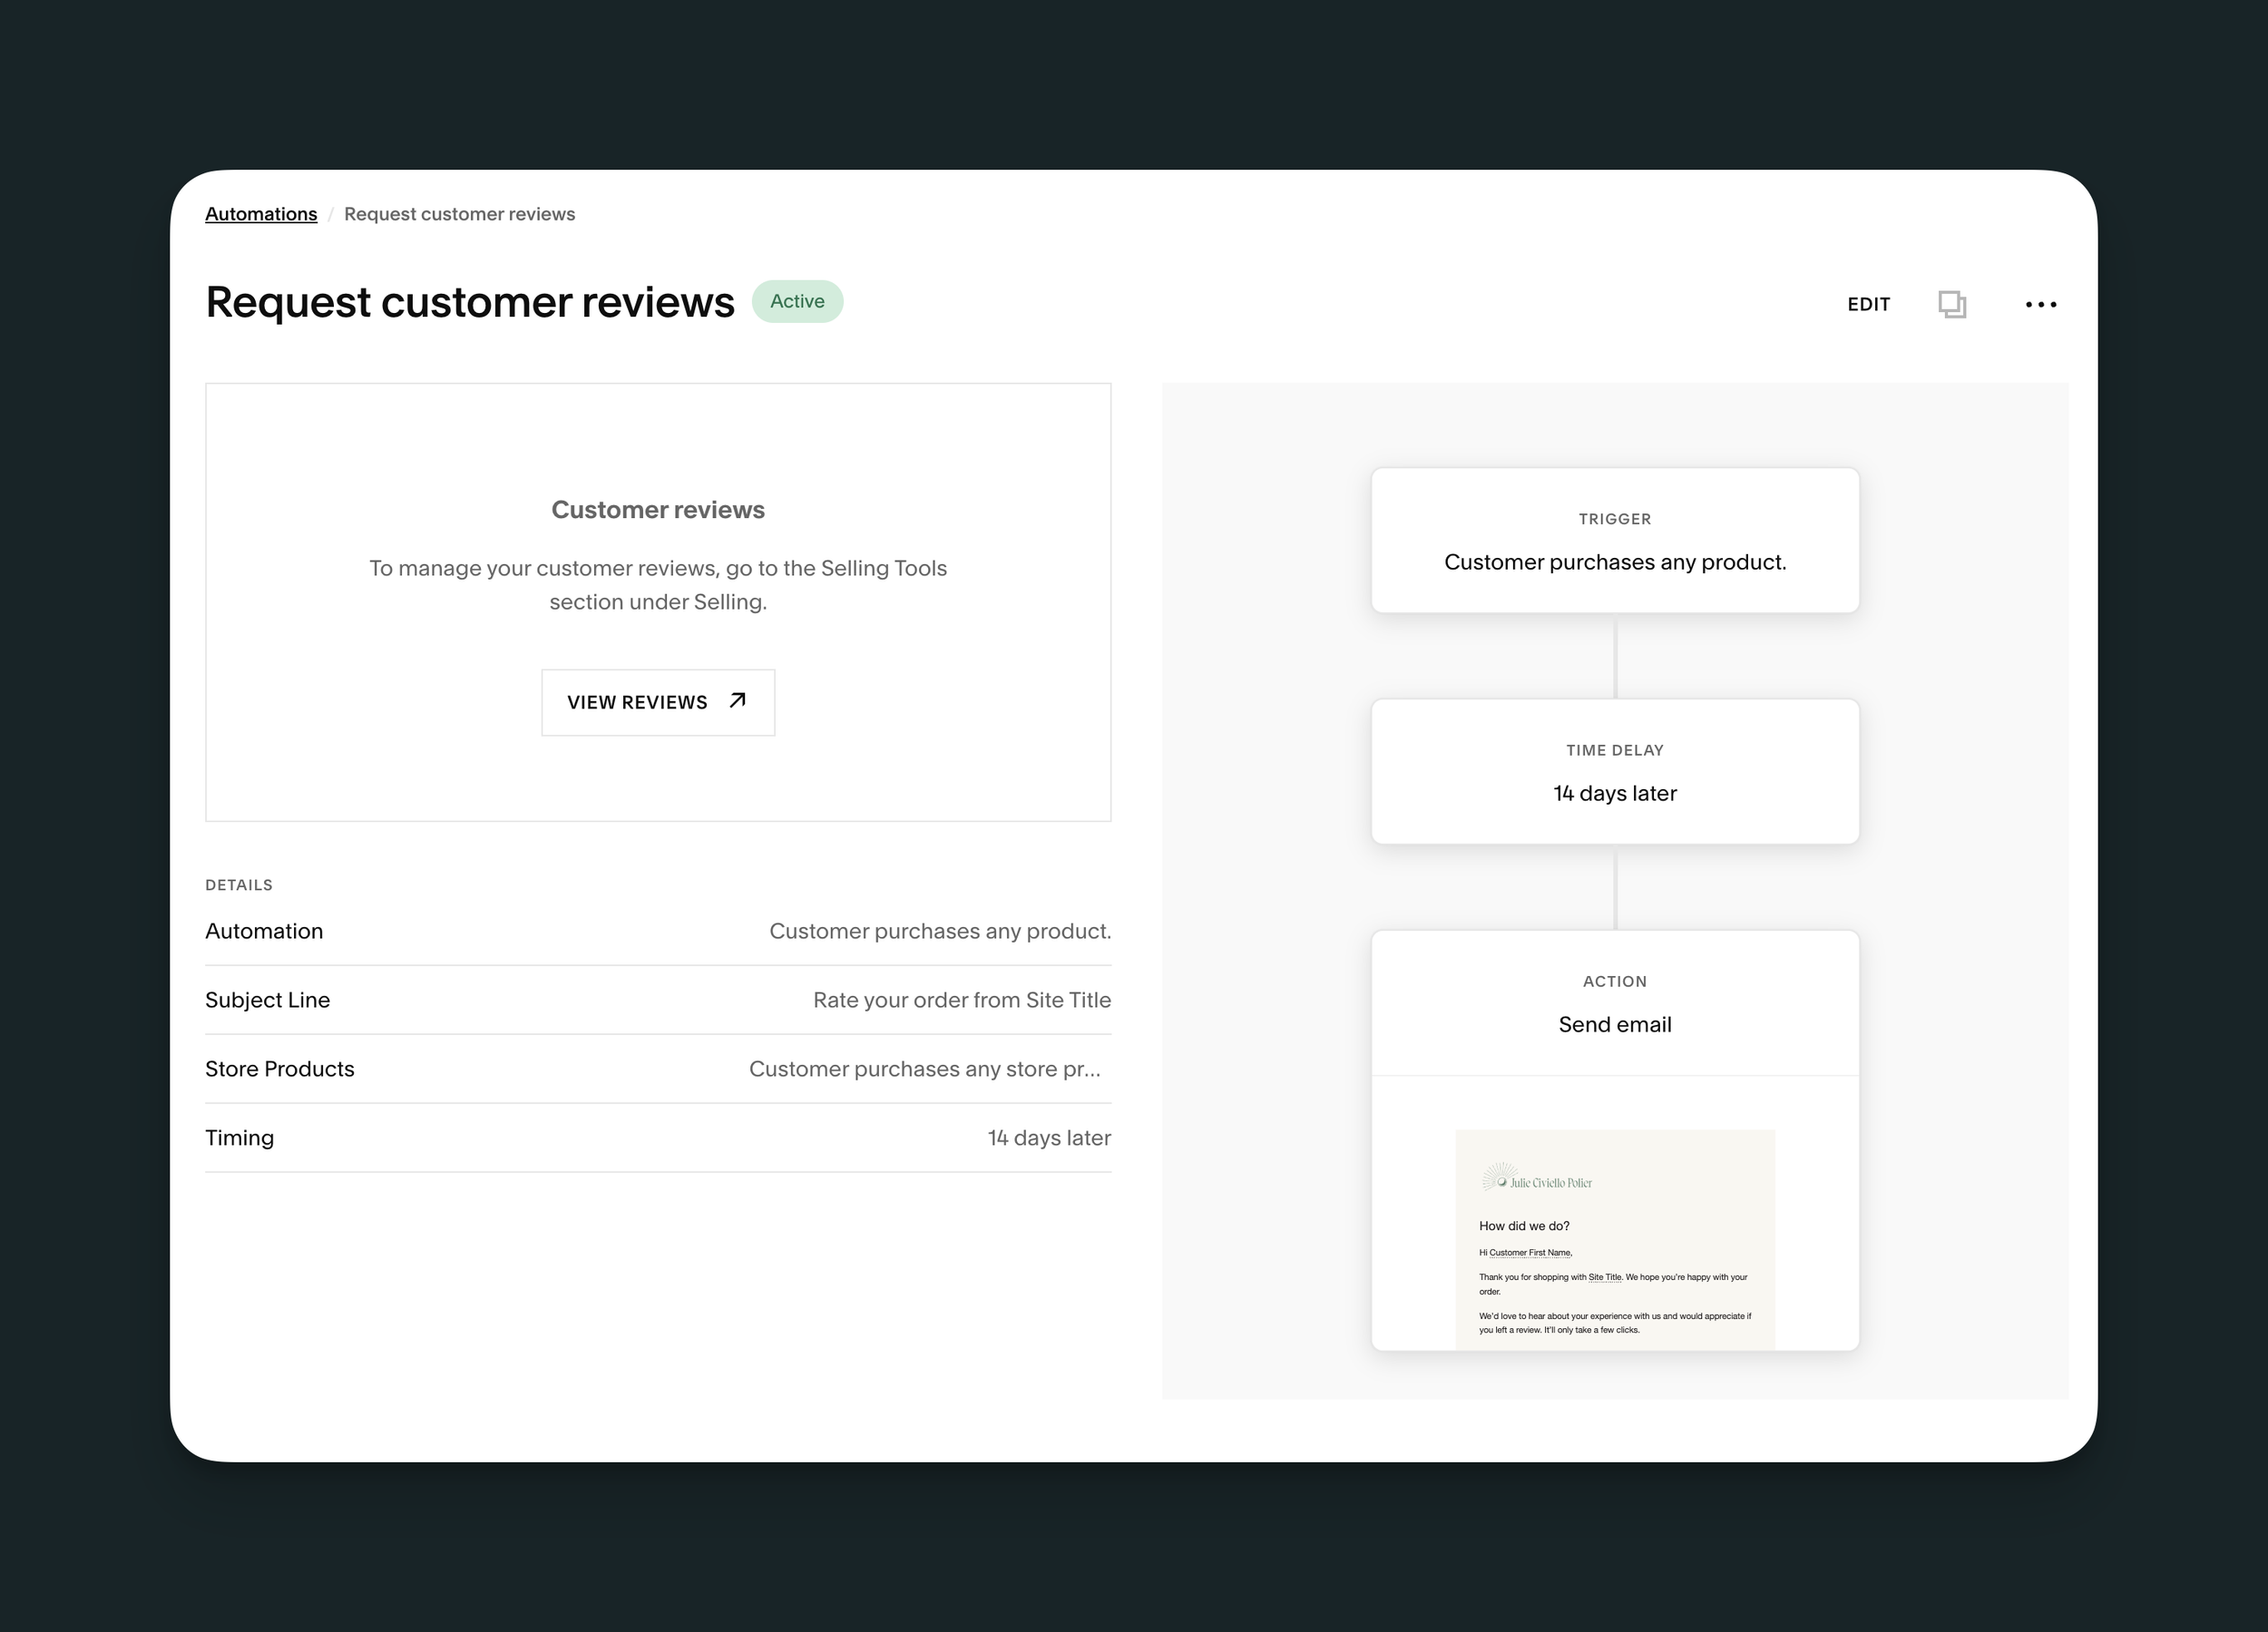Click the Site Title link in email
The image size is (2268, 1632).
click(x=1604, y=1277)
